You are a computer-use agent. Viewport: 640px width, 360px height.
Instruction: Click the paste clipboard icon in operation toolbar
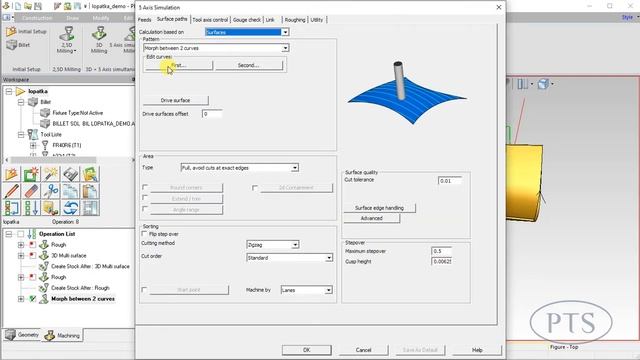point(90,191)
